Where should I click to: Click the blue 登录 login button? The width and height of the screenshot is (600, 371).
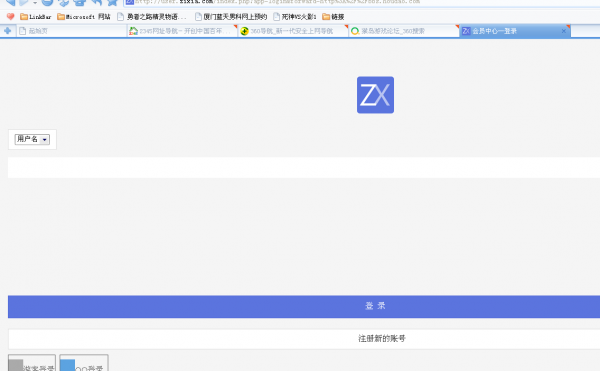point(304,306)
